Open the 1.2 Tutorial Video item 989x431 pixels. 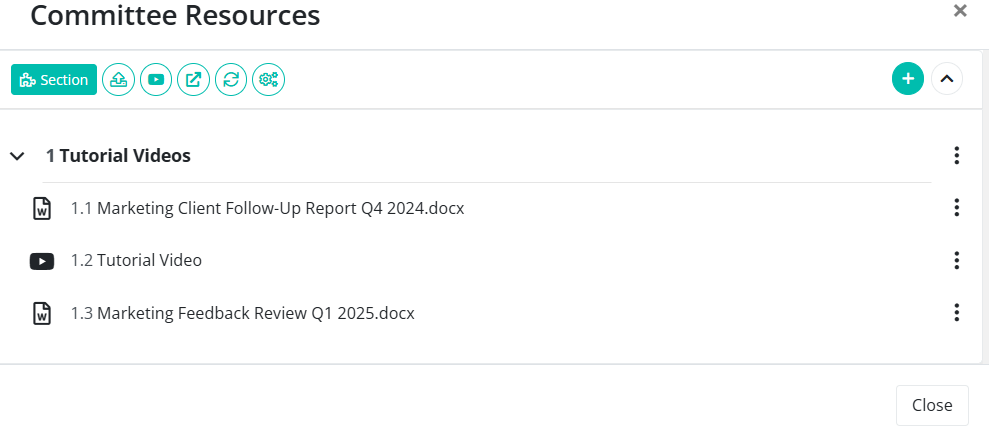tap(136, 260)
